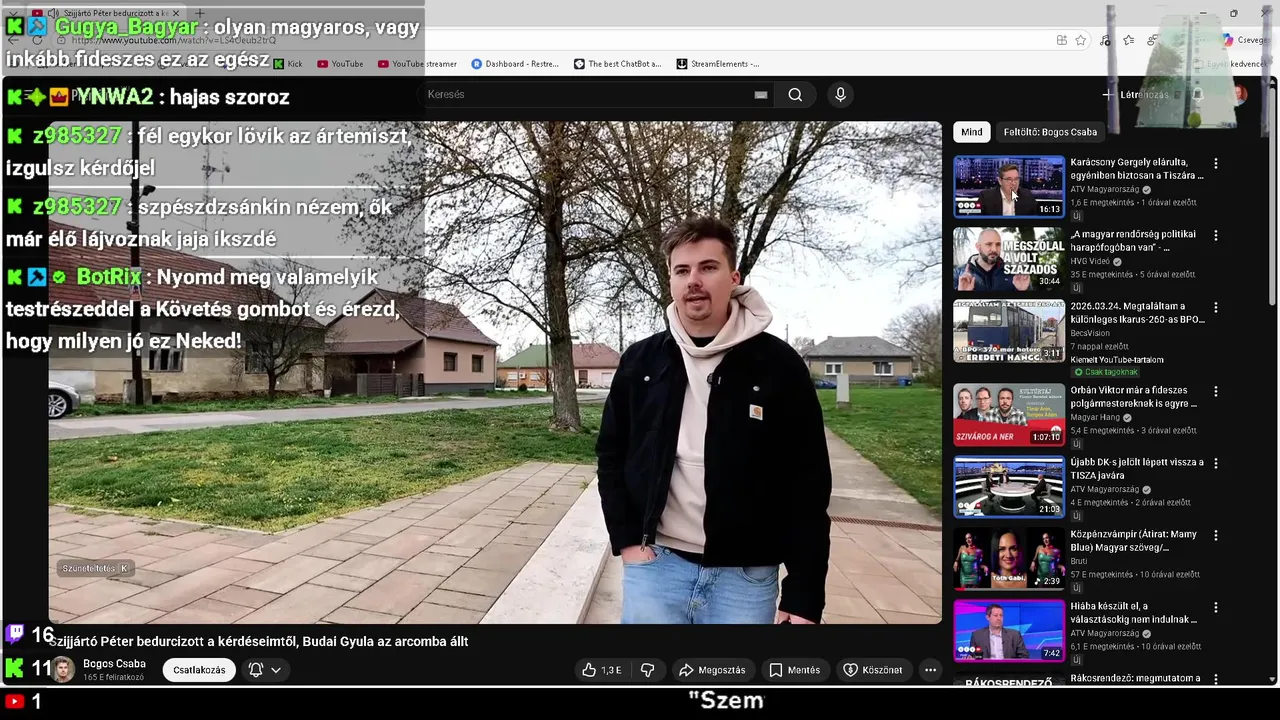This screenshot has height=720, width=1280.
Task: Click the main video player area
Action: coord(495,373)
